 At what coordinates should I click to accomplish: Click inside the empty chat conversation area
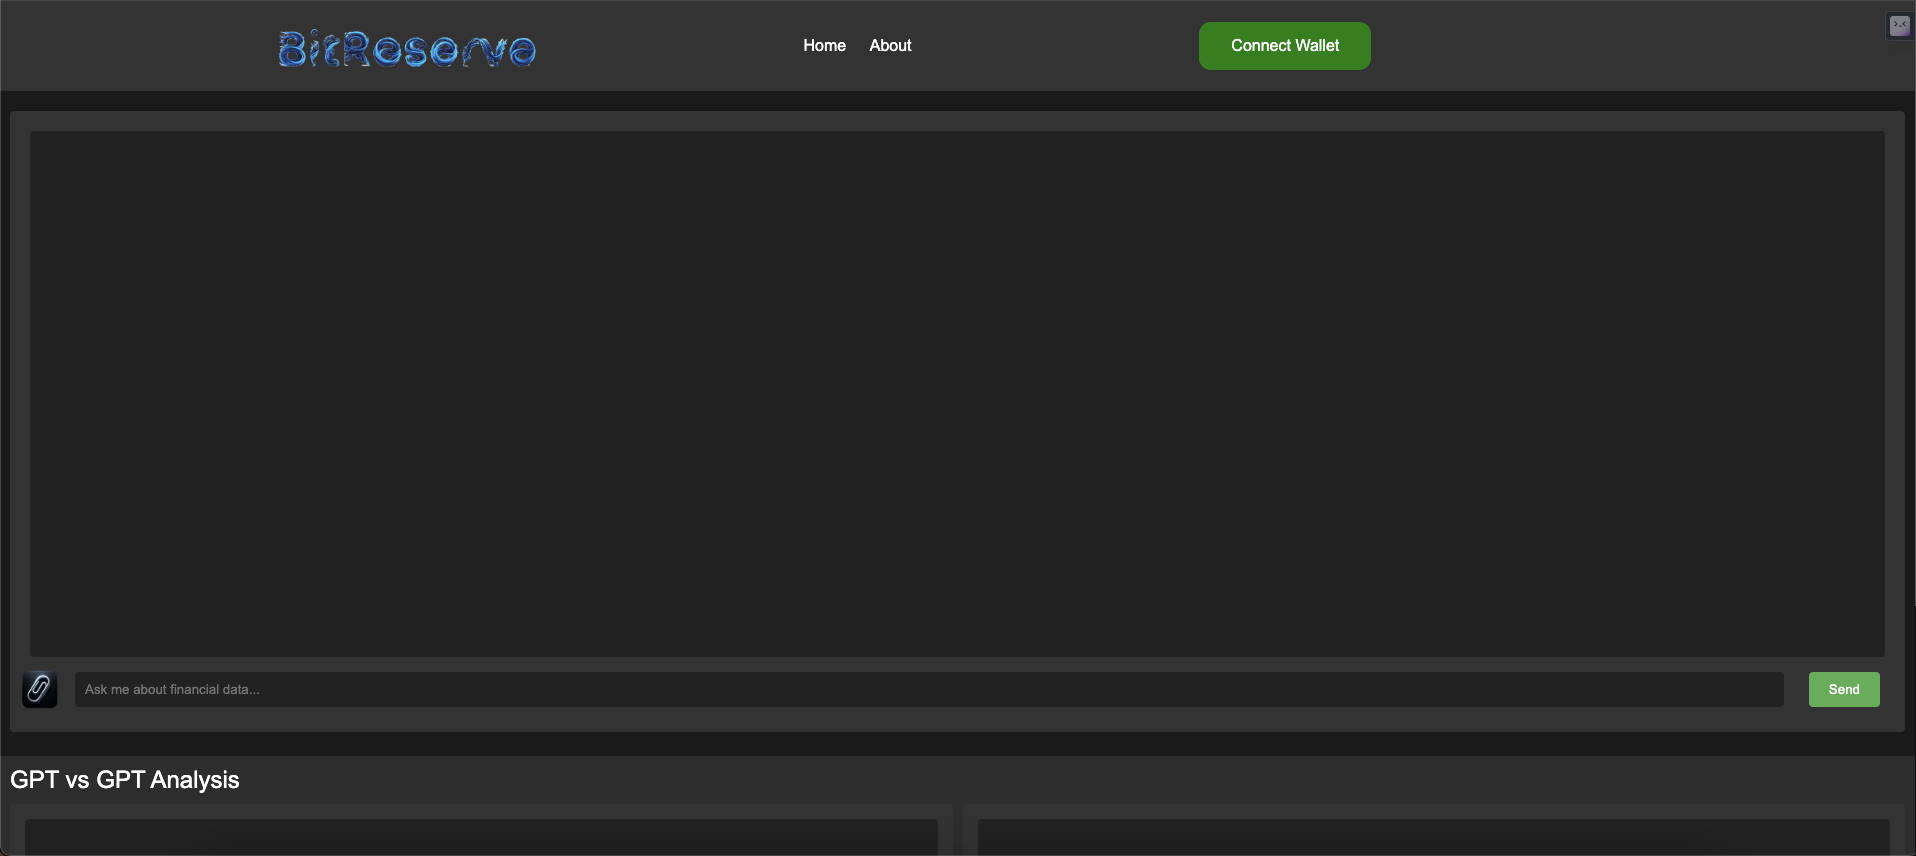pyautogui.click(x=956, y=393)
